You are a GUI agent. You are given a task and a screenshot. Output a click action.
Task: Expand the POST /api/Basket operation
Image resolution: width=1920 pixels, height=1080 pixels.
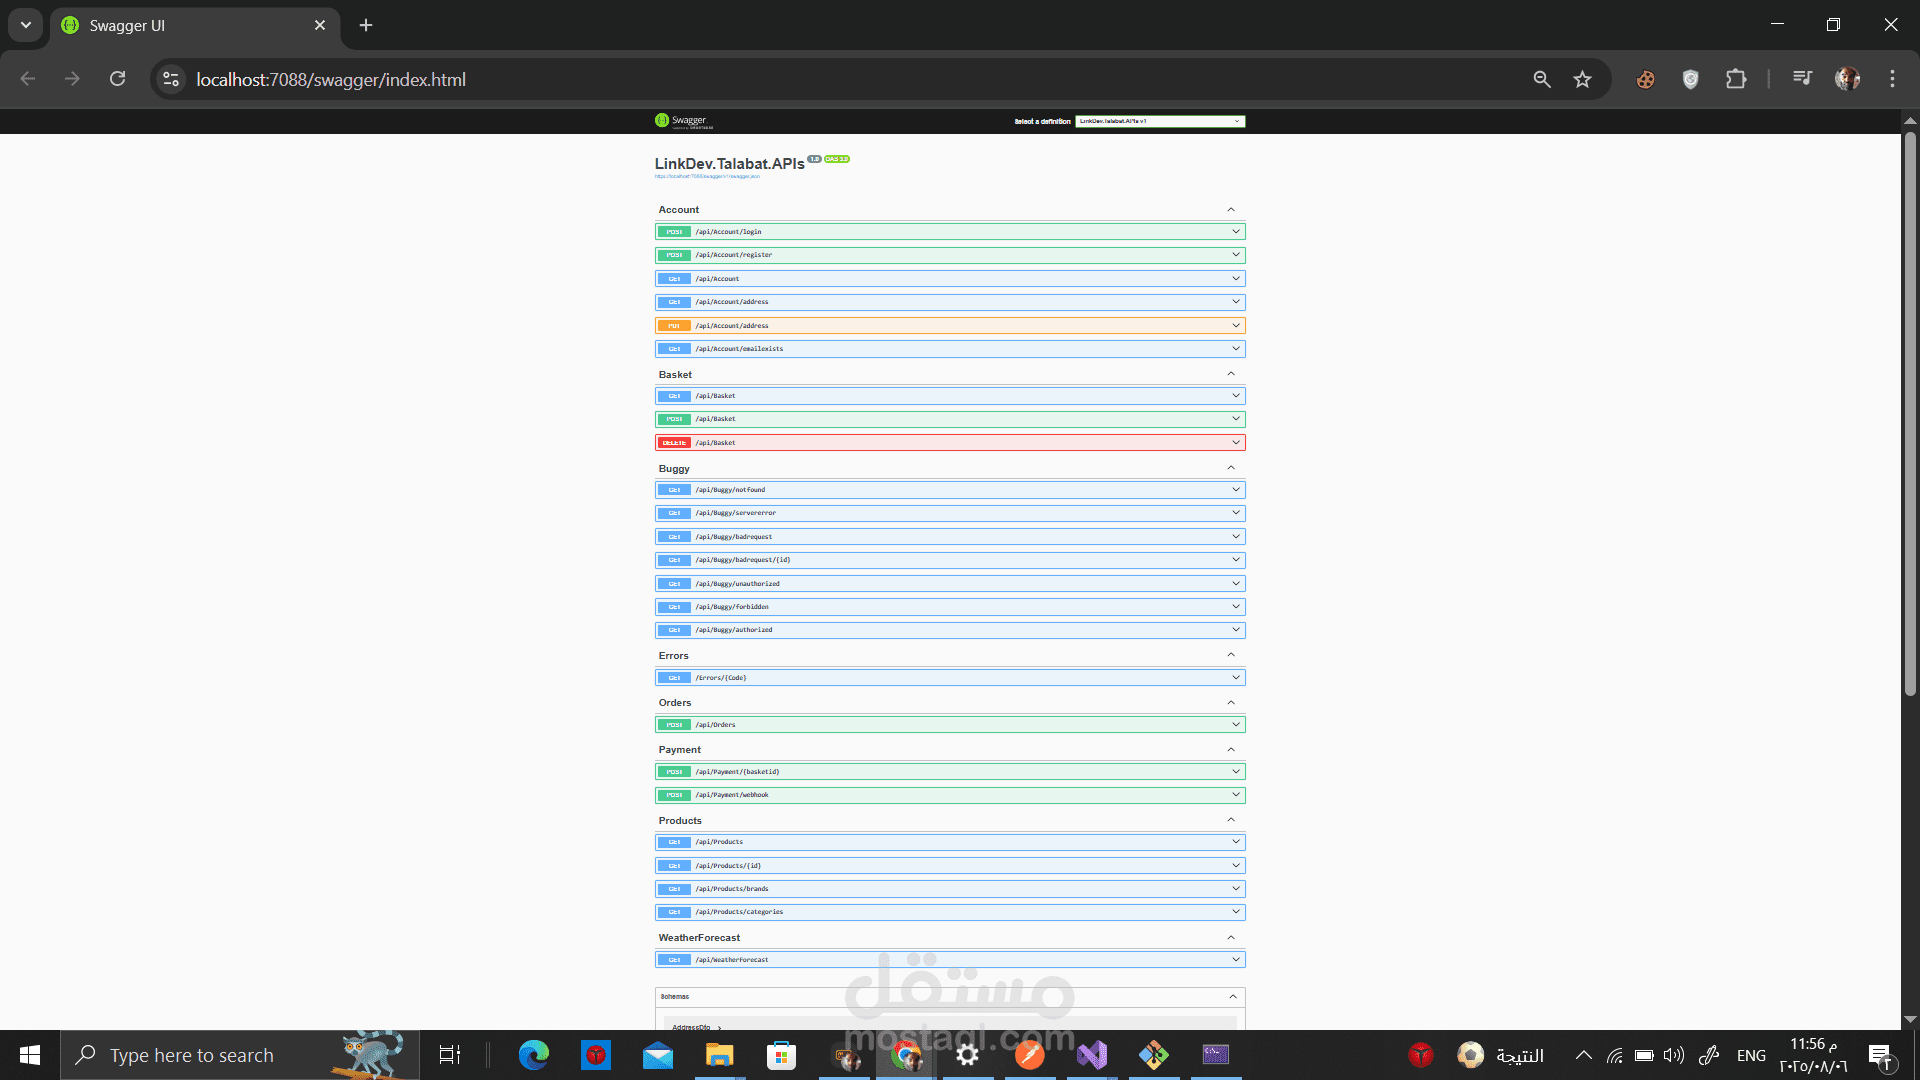[x=950, y=419]
